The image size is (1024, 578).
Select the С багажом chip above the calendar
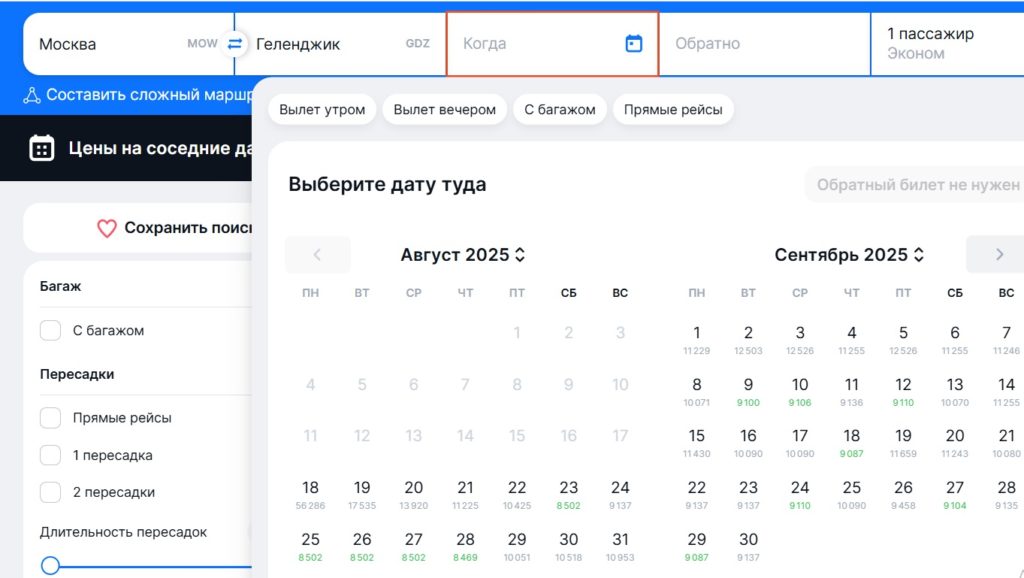[559, 109]
